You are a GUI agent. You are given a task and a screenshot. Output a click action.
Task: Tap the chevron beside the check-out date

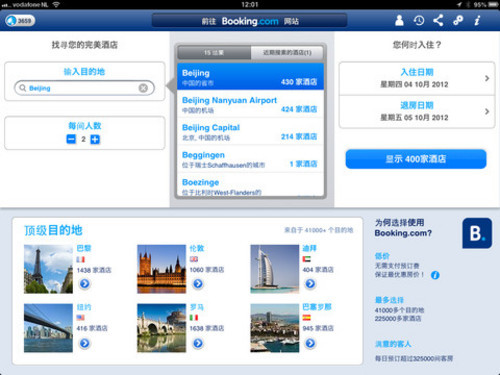pyautogui.click(x=487, y=111)
